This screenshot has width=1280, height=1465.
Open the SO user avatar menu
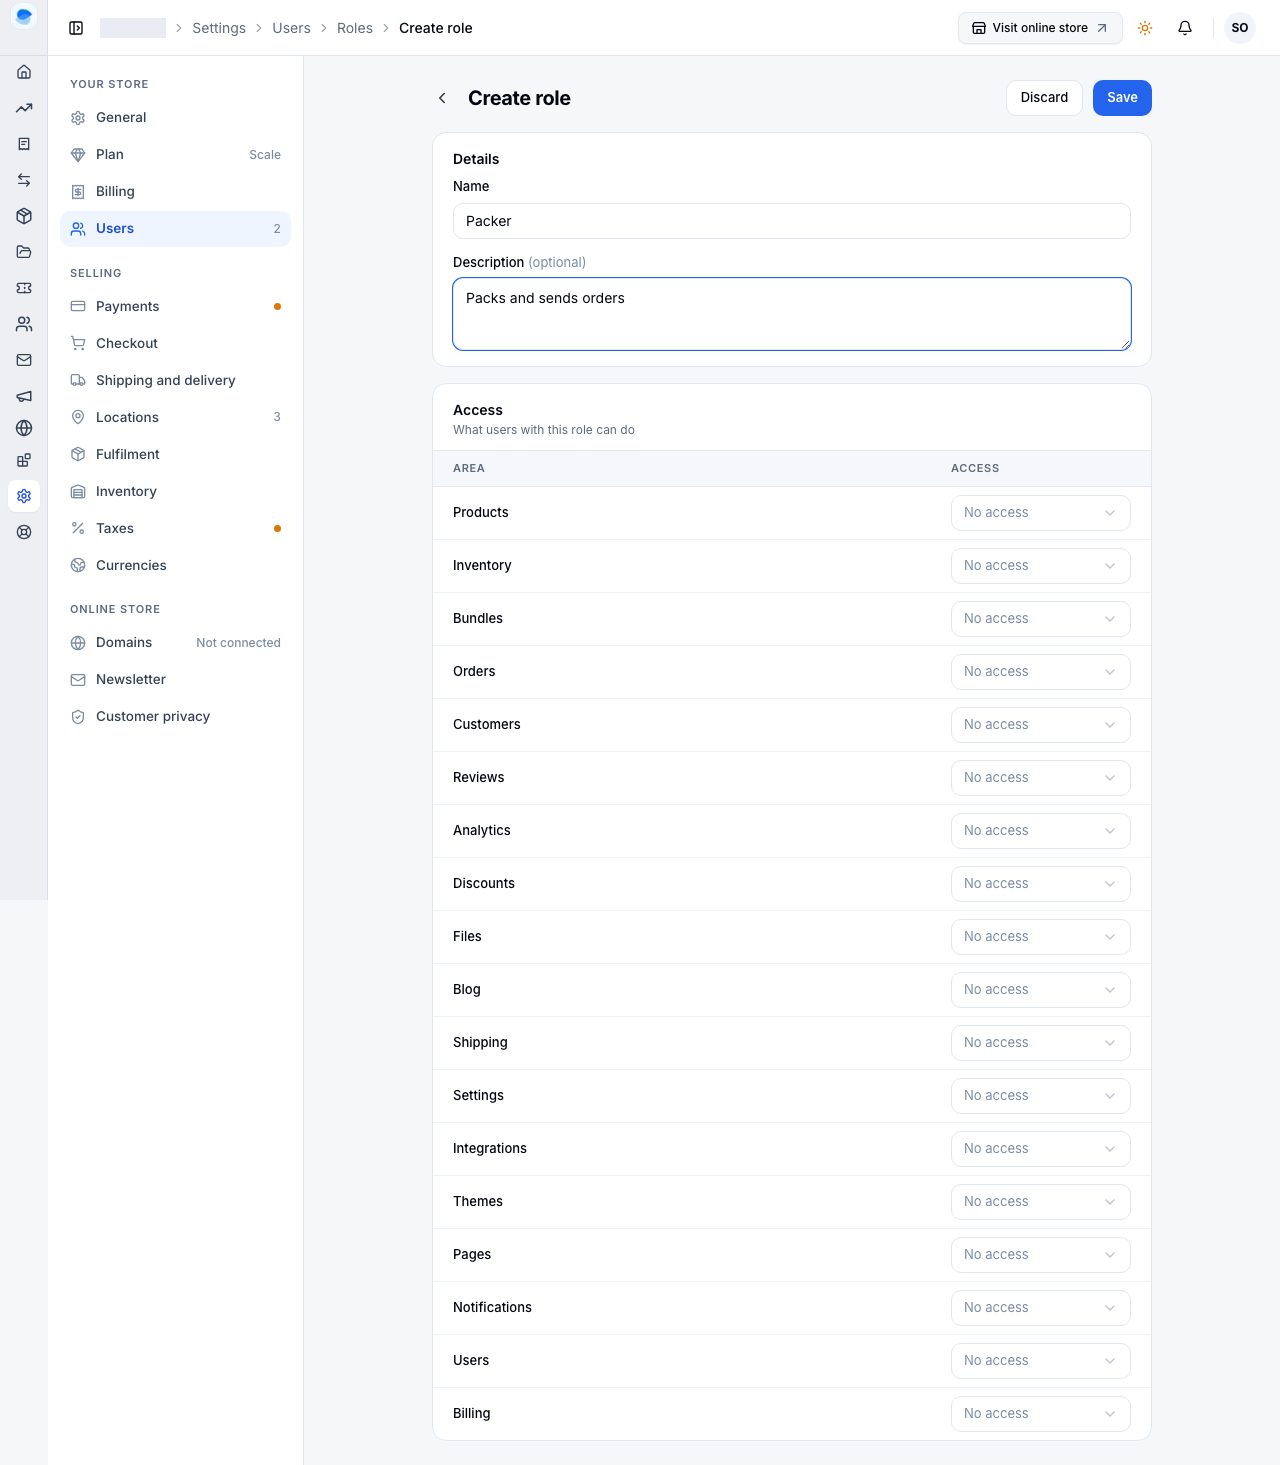[1240, 28]
